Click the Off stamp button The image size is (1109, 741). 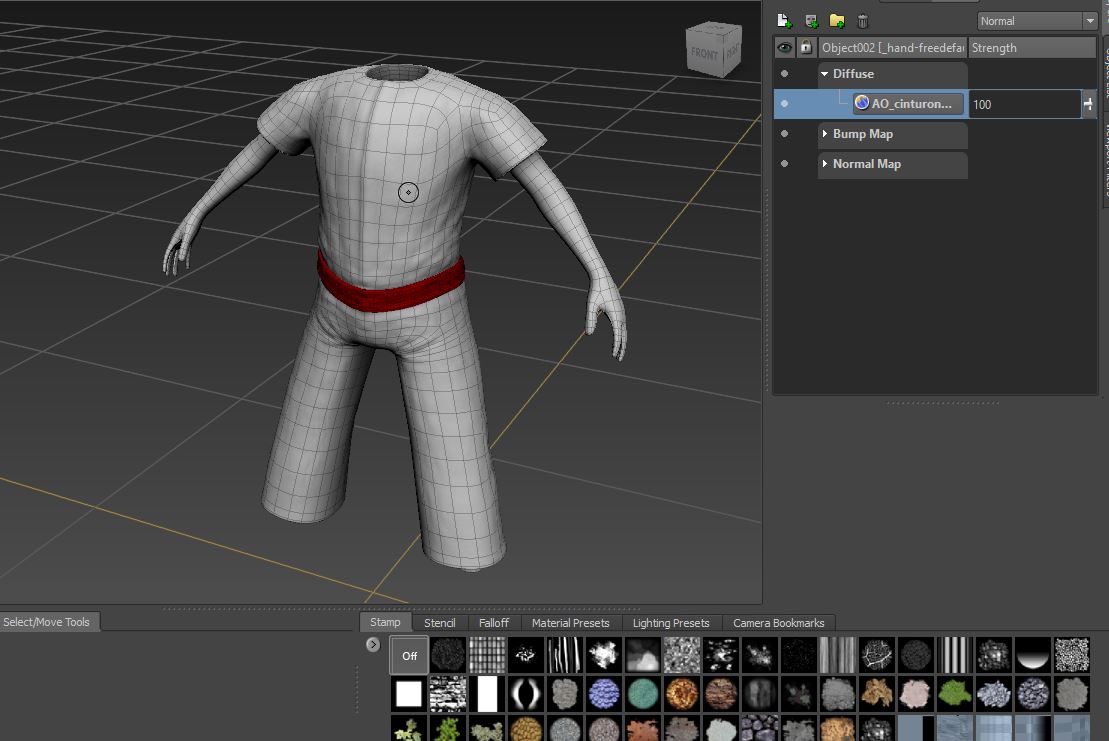[x=409, y=656]
